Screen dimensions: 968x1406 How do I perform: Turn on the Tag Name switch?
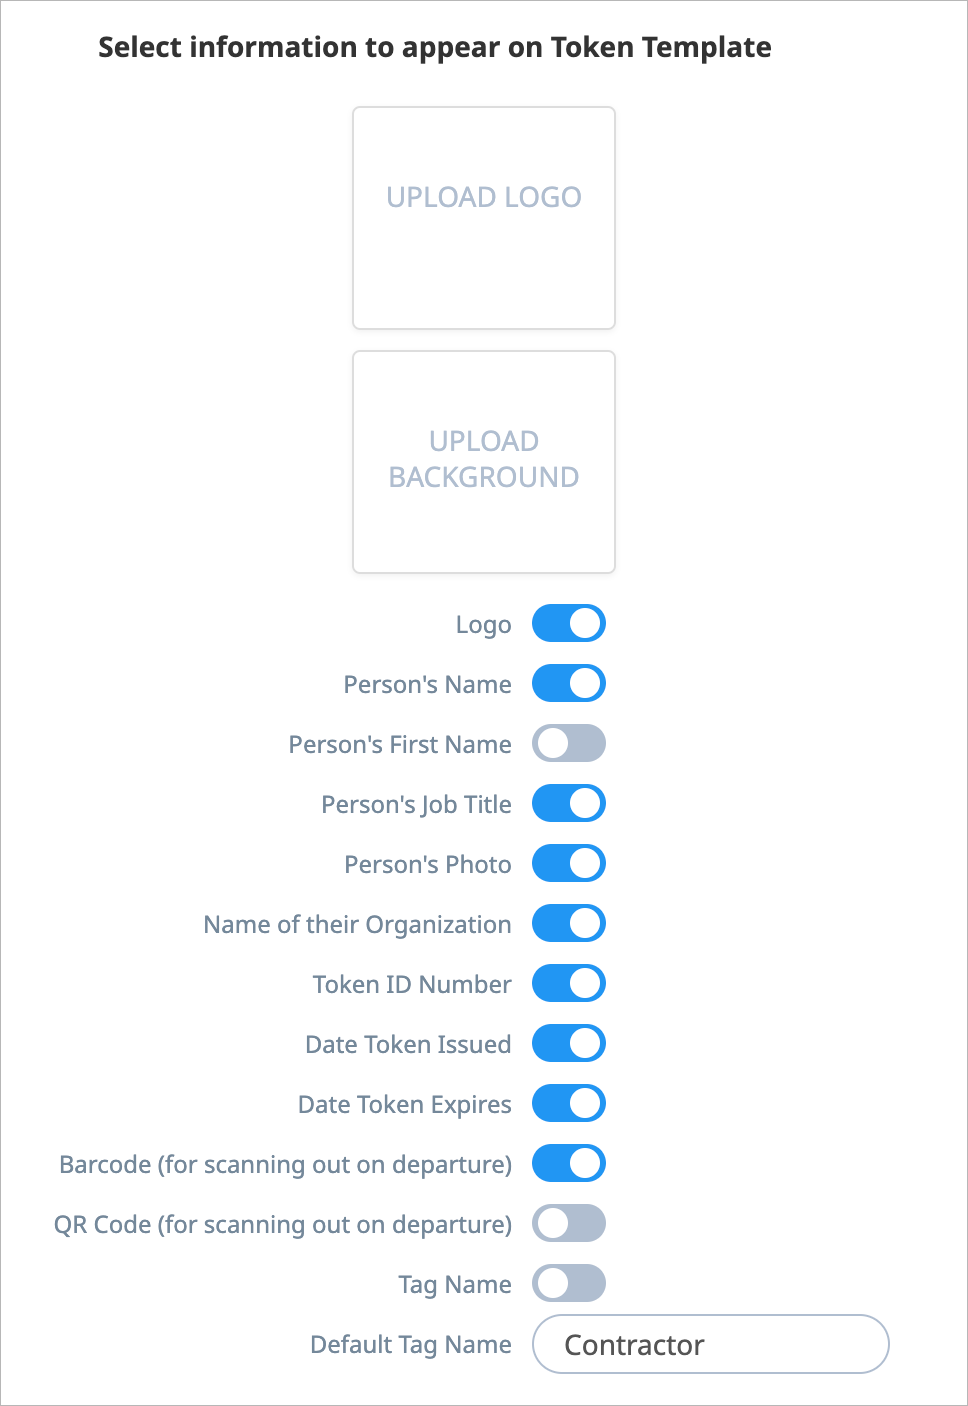click(569, 1283)
